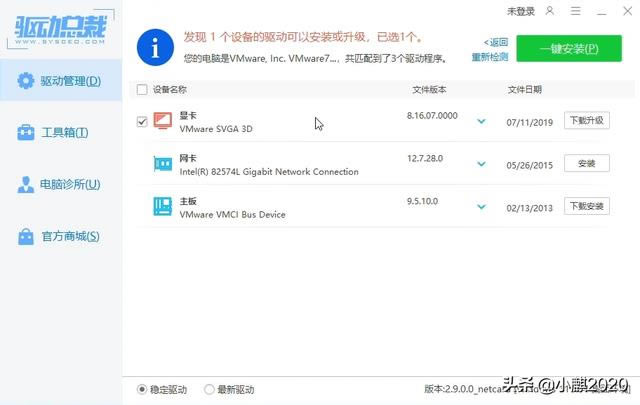Click the 网卡 category label
This screenshot has width=640, height=405.
click(x=188, y=158)
